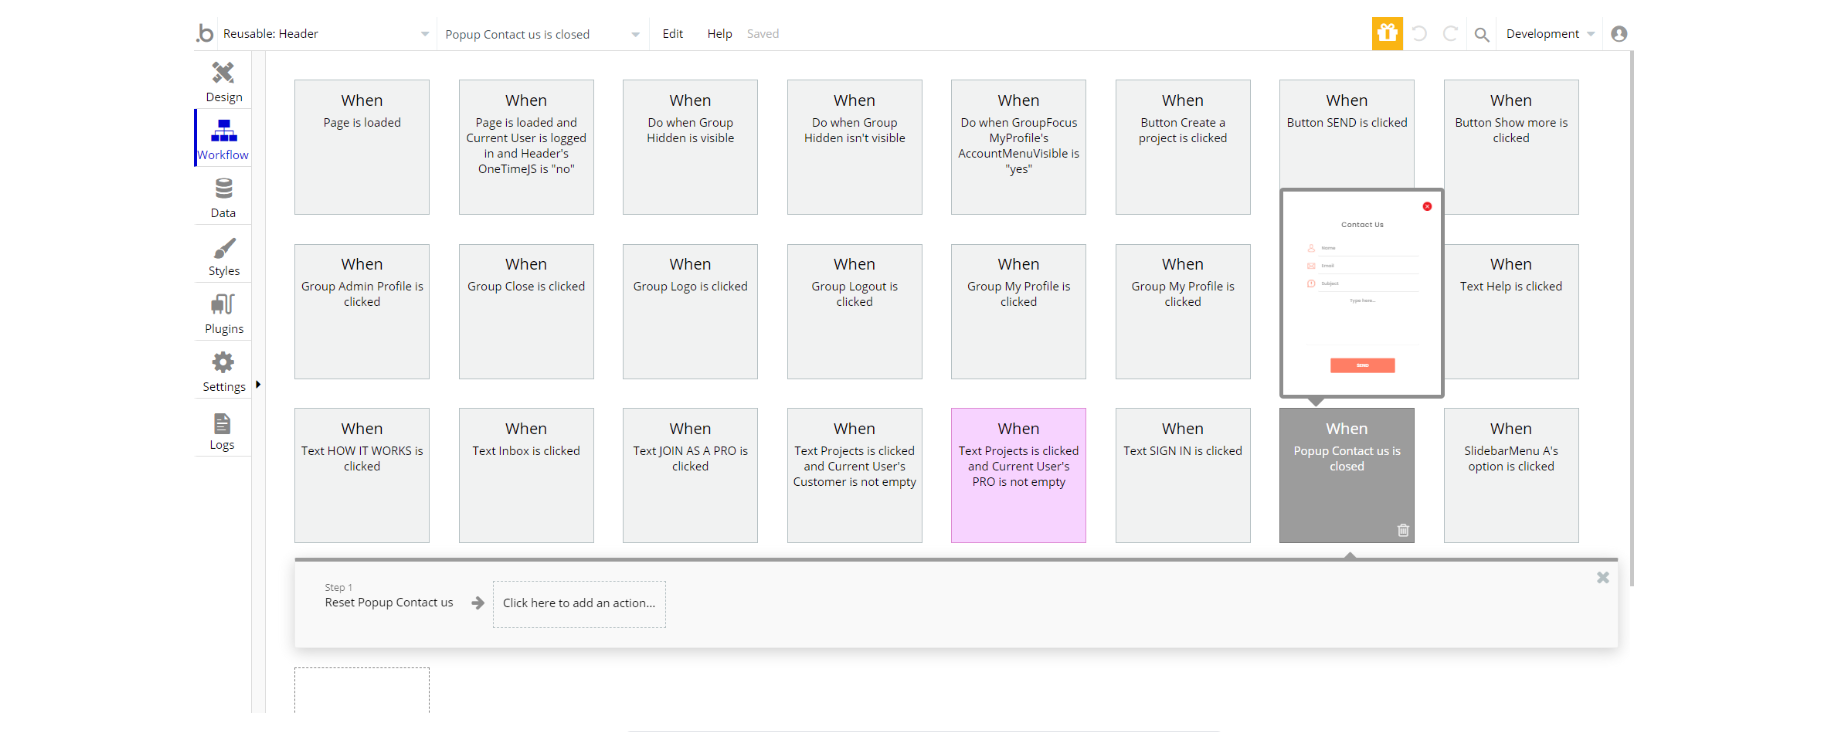Open the Development version dropdown
1830x732 pixels.
[1549, 34]
